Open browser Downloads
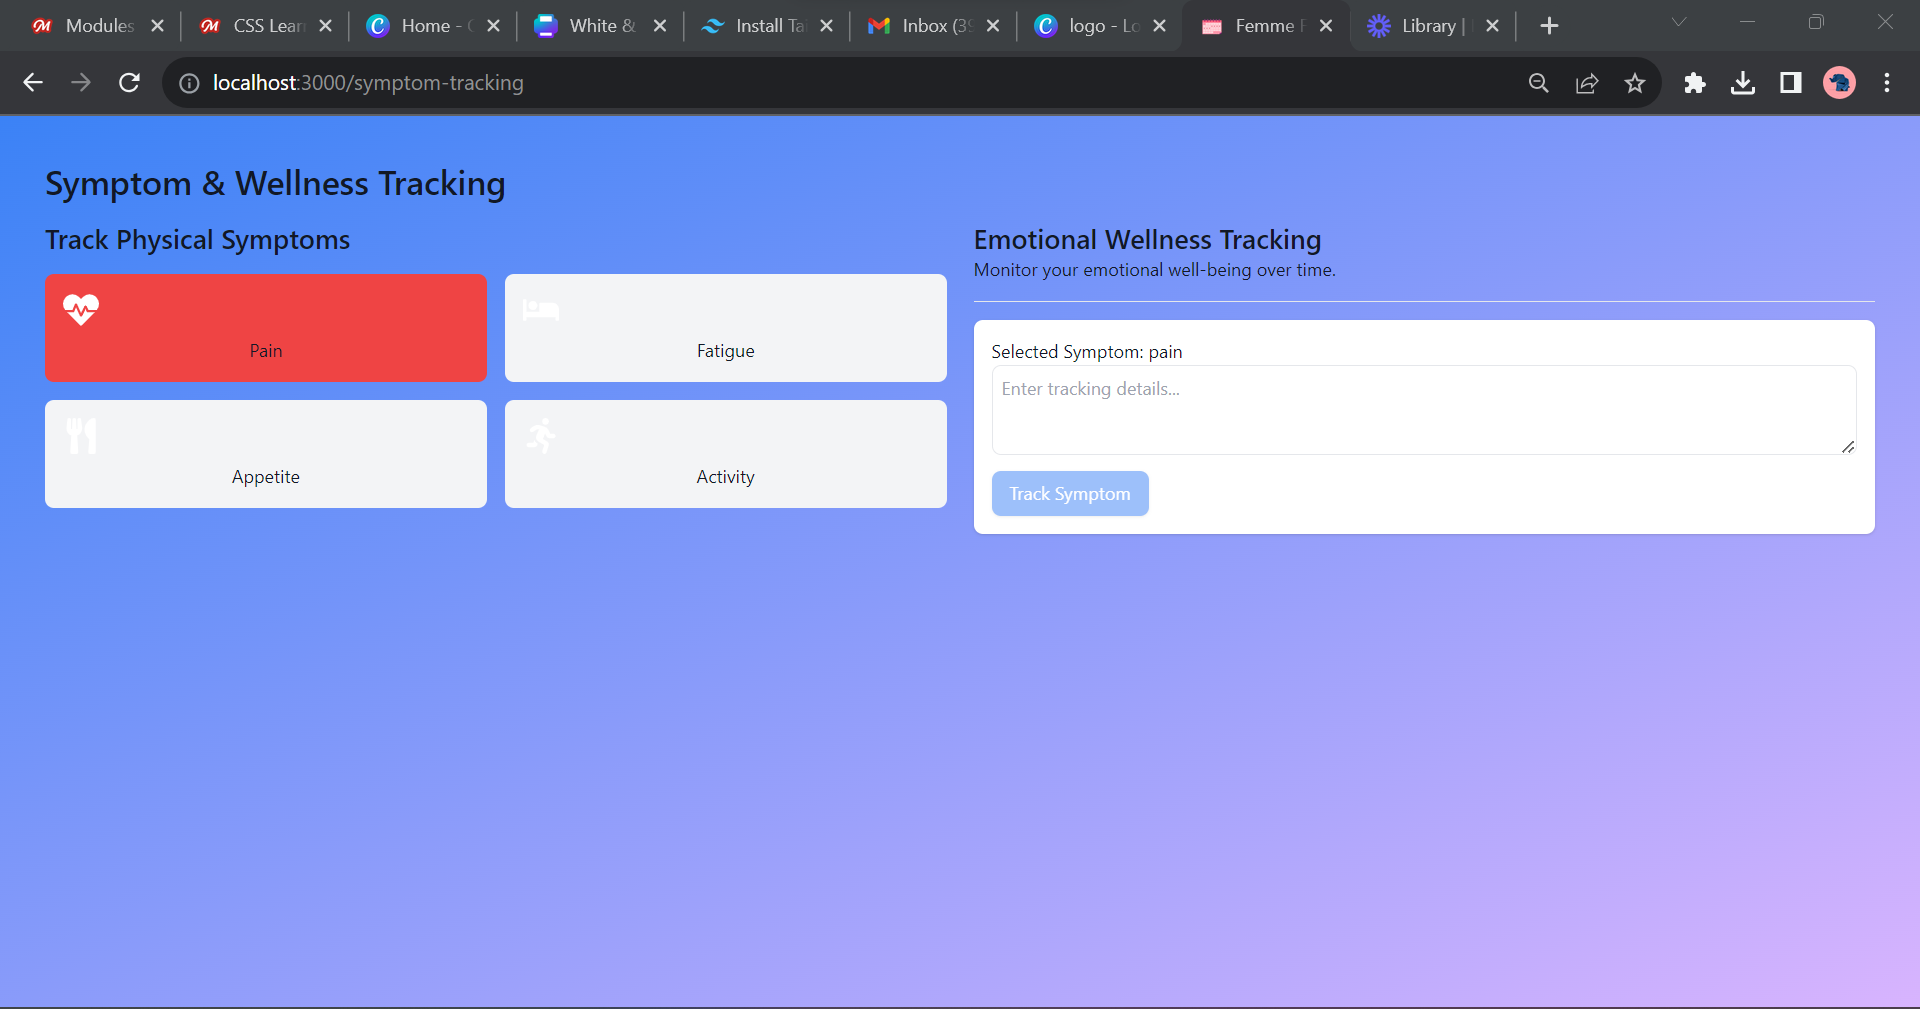This screenshot has width=1920, height=1009. (x=1743, y=83)
